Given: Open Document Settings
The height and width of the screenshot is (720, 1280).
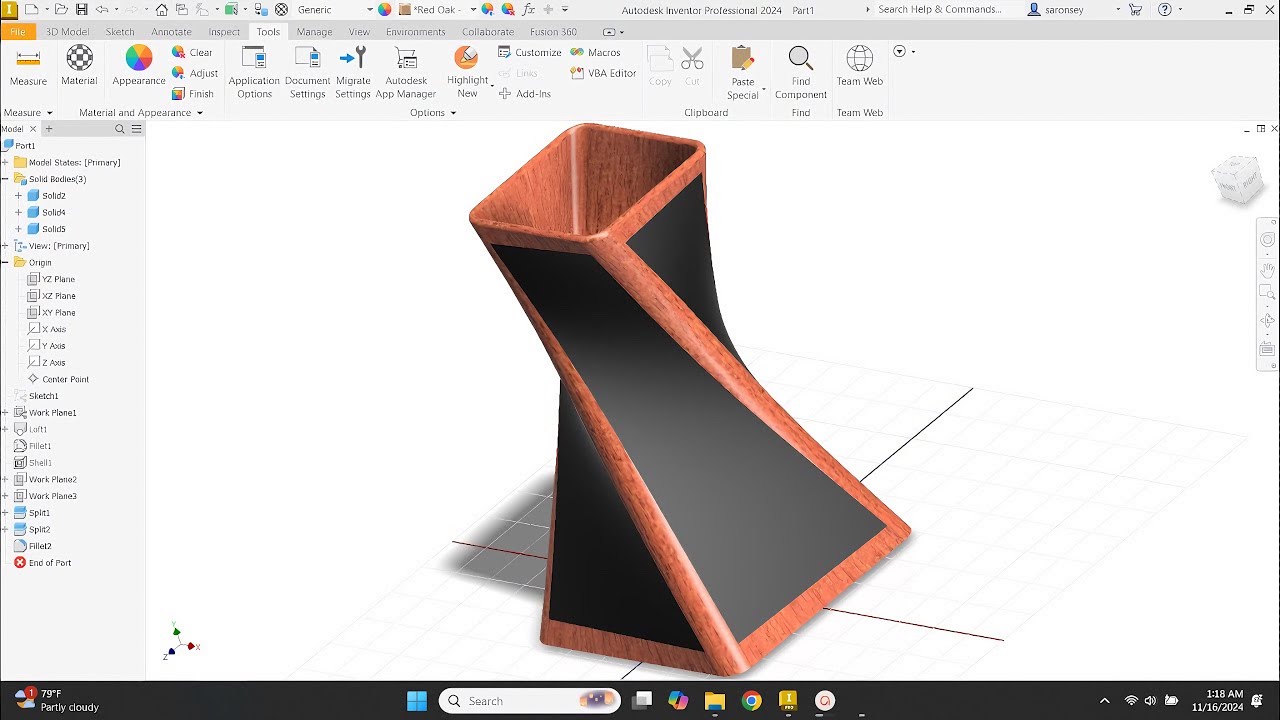Looking at the screenshot, I should [x=307, y=73].
